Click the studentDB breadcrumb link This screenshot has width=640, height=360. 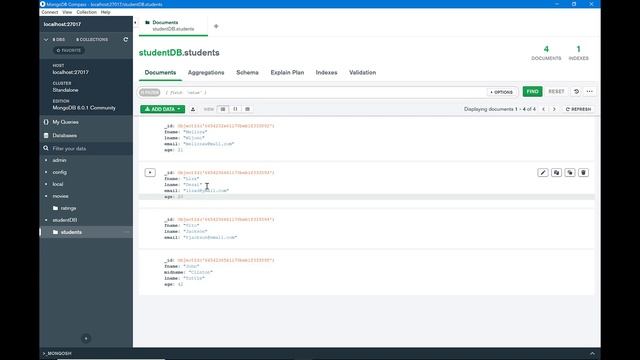pos(160,53)
